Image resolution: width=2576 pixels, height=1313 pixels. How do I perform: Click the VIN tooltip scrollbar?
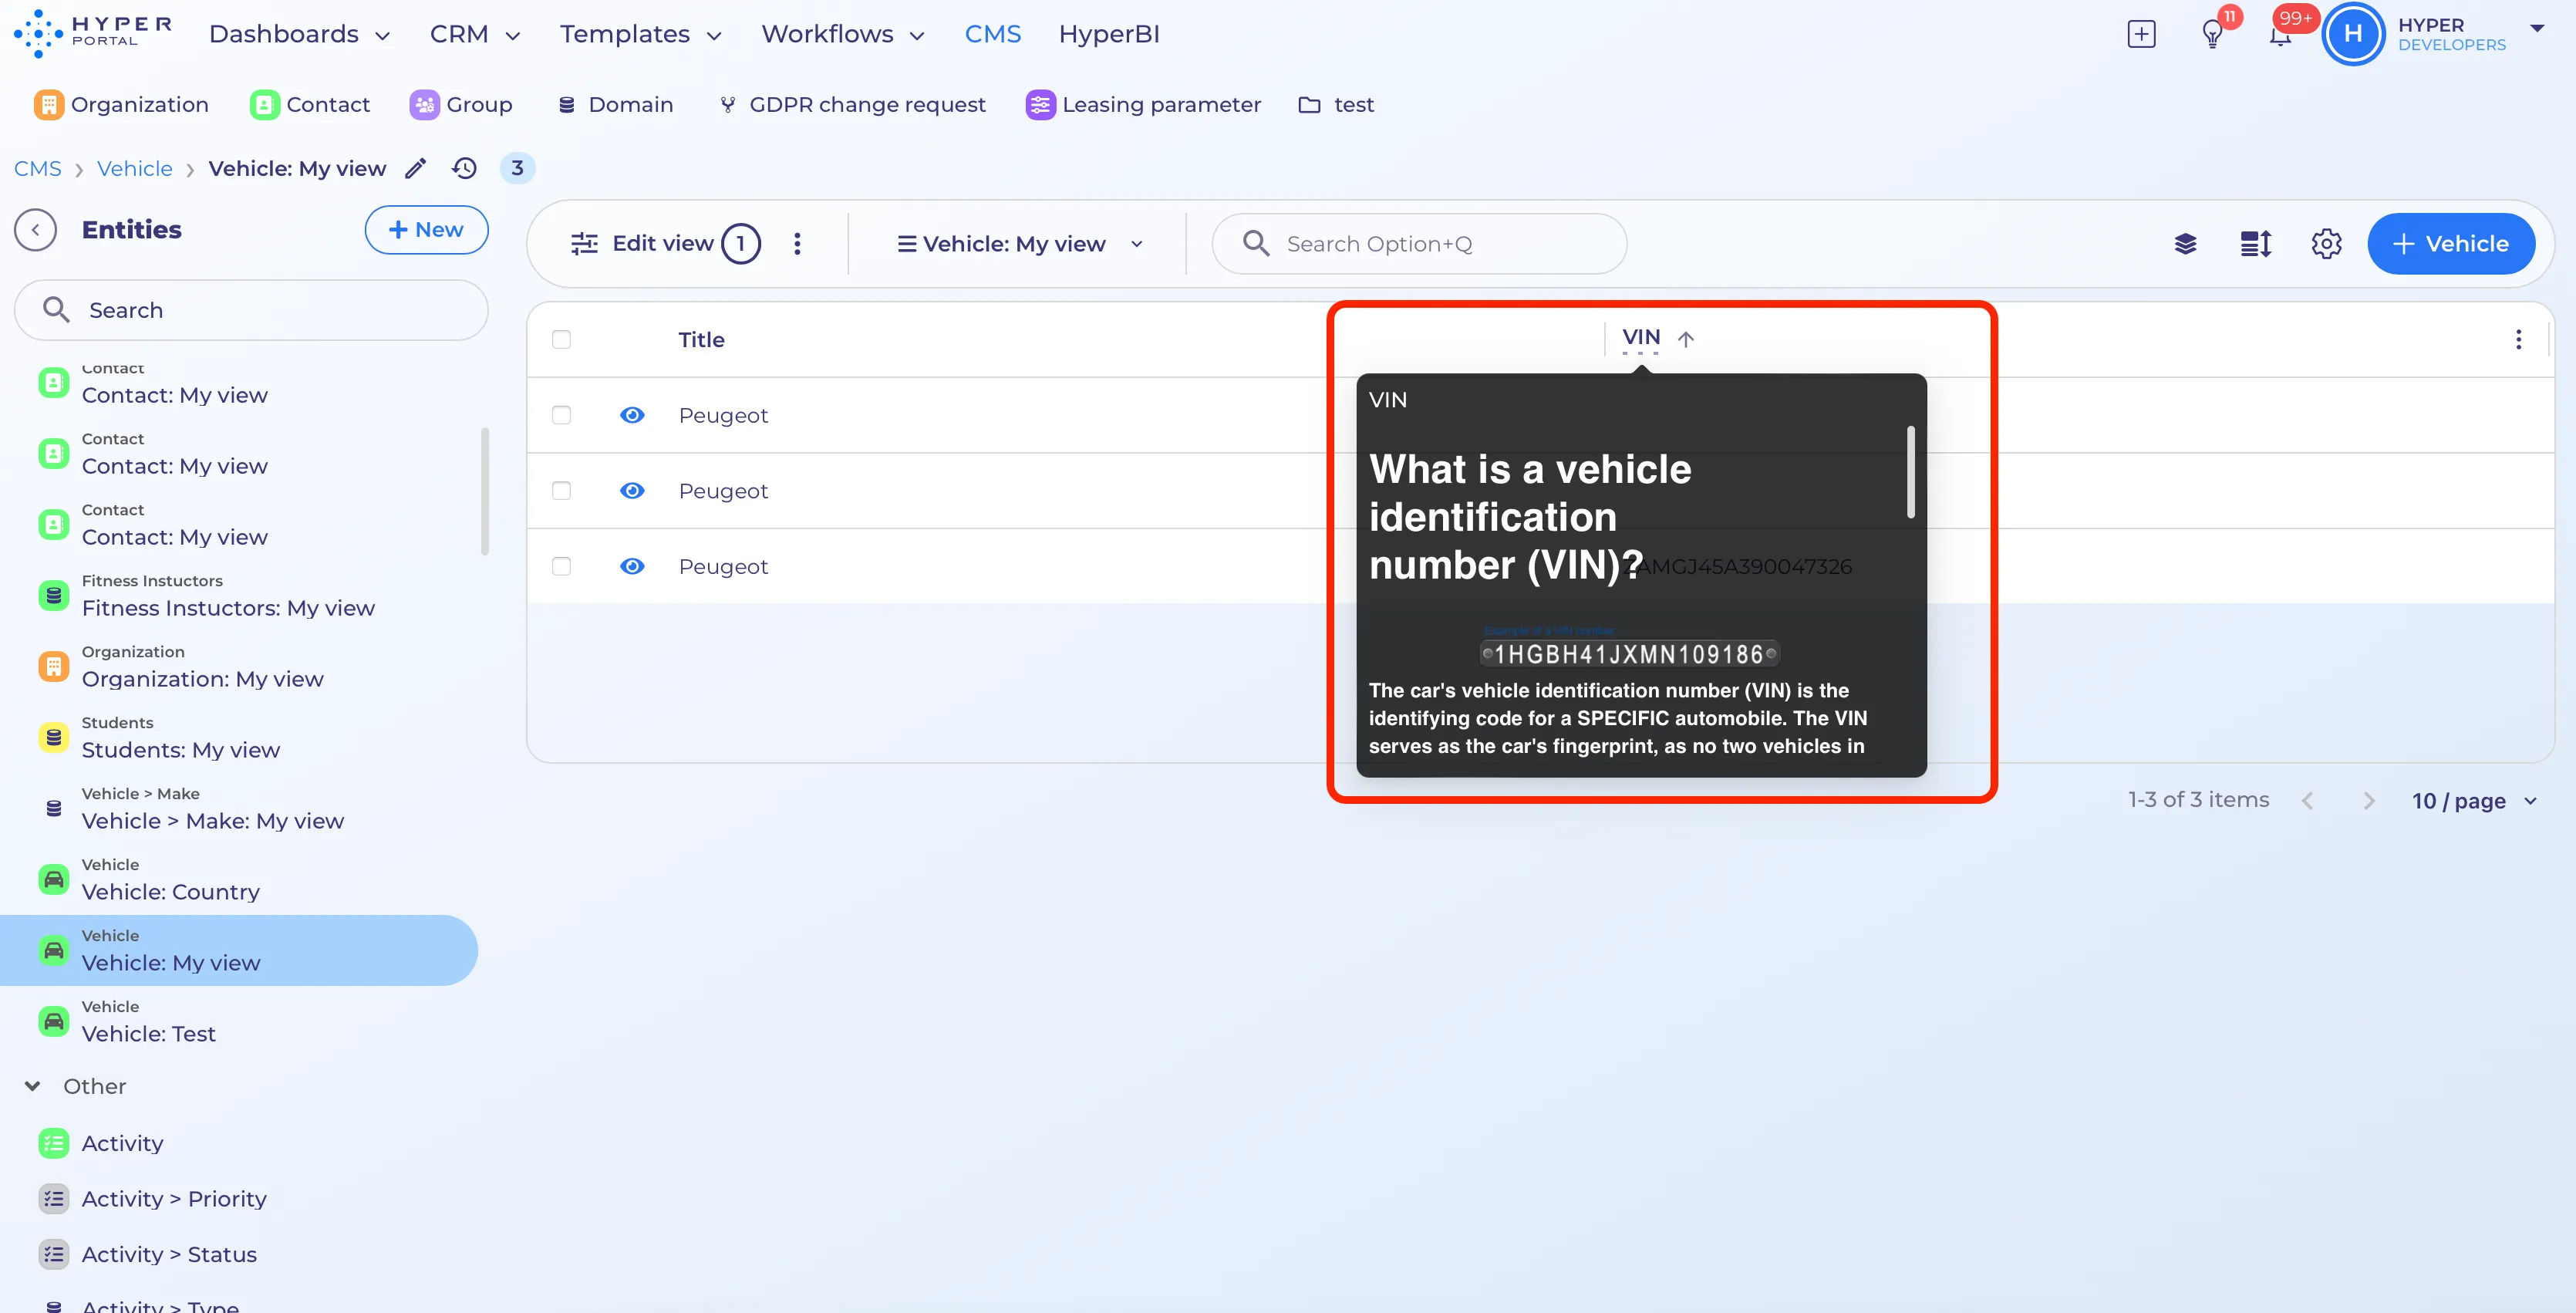tap(1910, 472)
